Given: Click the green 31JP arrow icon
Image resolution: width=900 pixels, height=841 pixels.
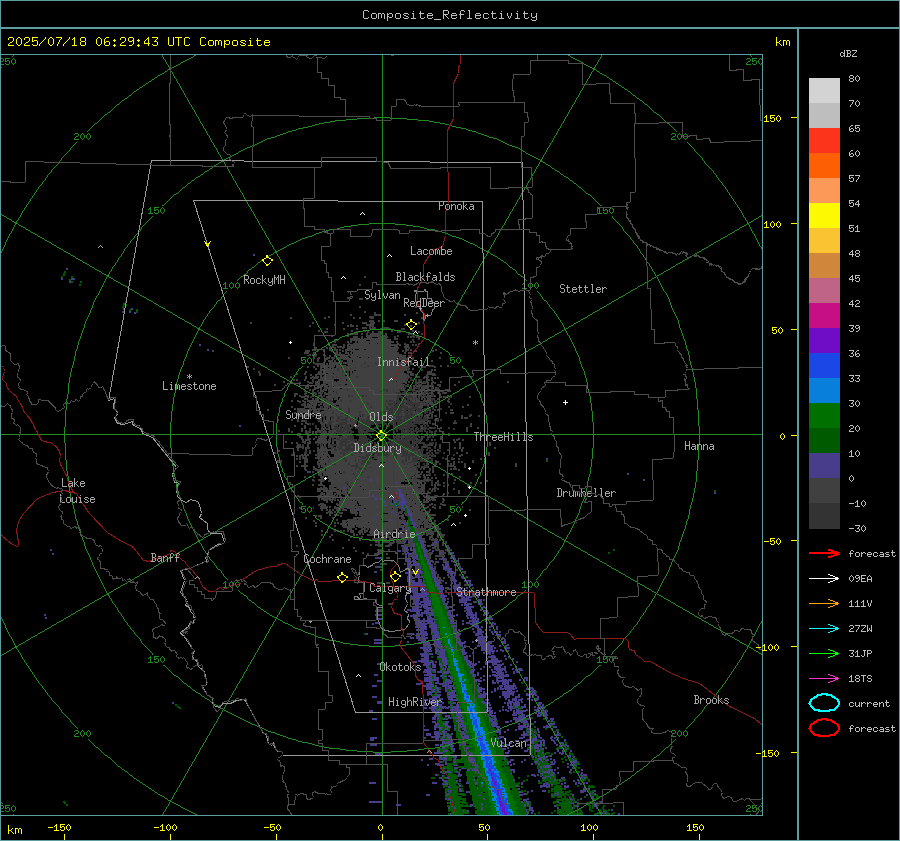Looking at the screenshot, I should (x=824, y=653).
